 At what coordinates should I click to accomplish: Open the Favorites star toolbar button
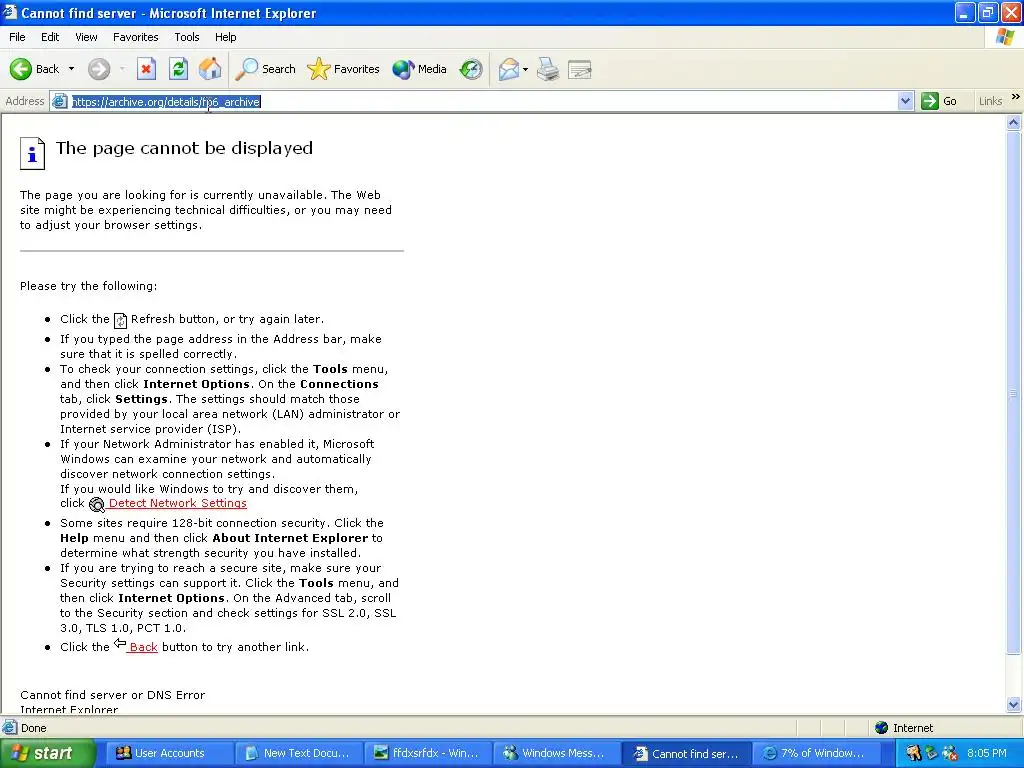[344, 69]
